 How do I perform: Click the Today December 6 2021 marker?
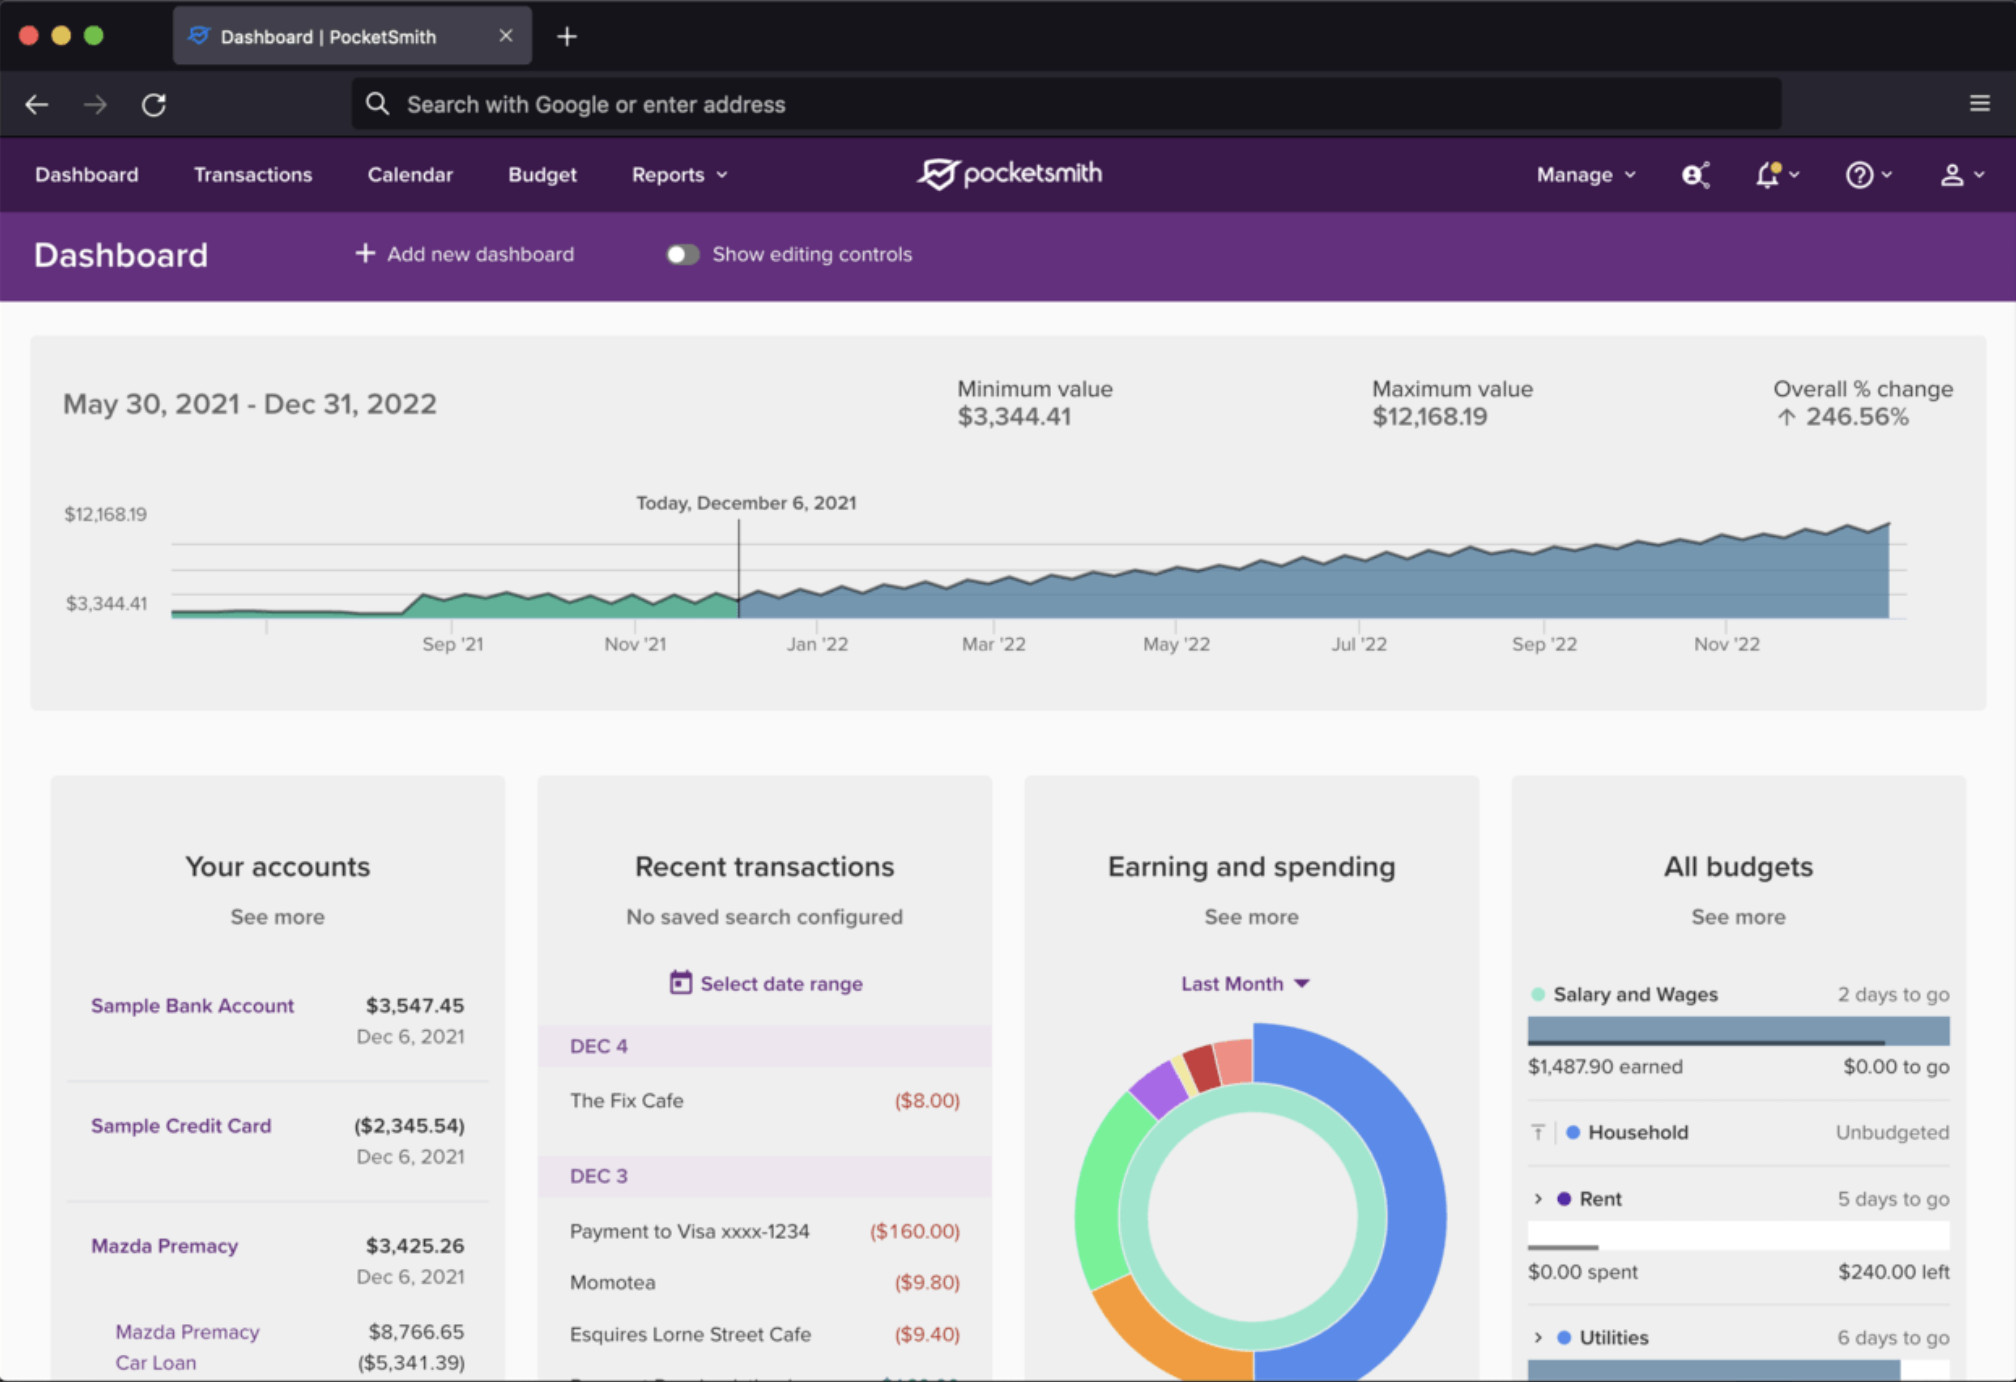(x=746, y=503)
